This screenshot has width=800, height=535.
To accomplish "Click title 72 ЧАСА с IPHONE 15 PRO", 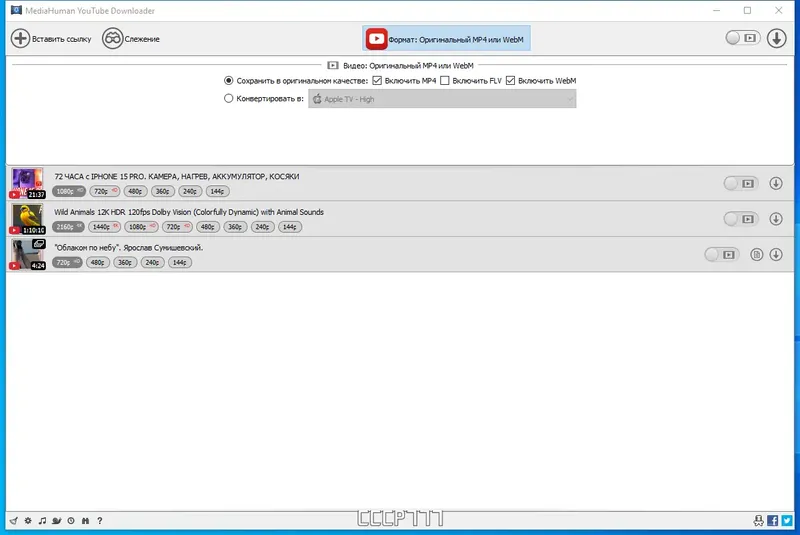I will coord(177,176).
